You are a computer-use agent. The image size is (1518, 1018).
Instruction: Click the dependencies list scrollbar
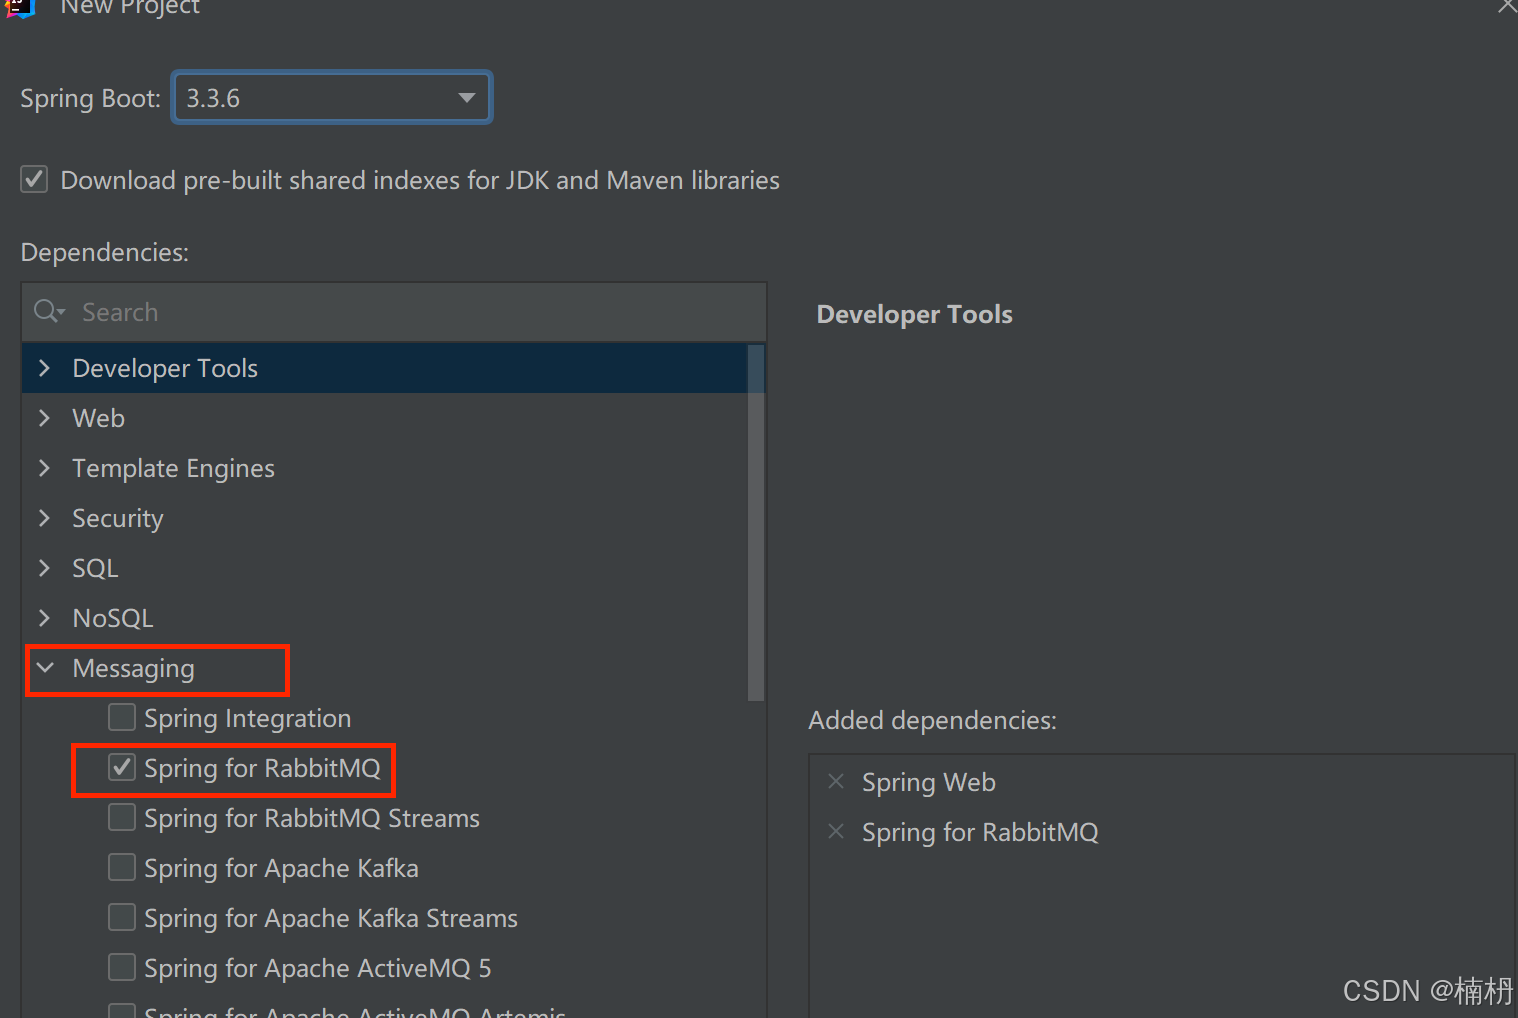755,520
